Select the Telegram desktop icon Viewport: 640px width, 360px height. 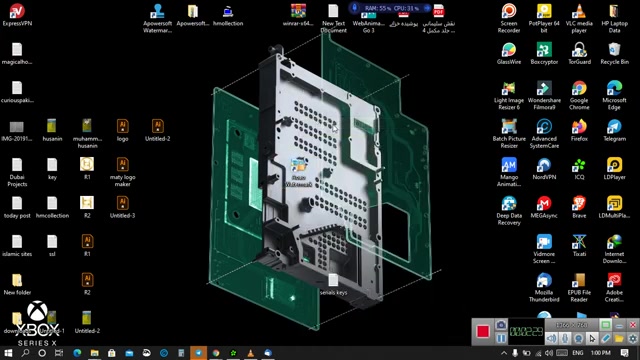point(614,131)
